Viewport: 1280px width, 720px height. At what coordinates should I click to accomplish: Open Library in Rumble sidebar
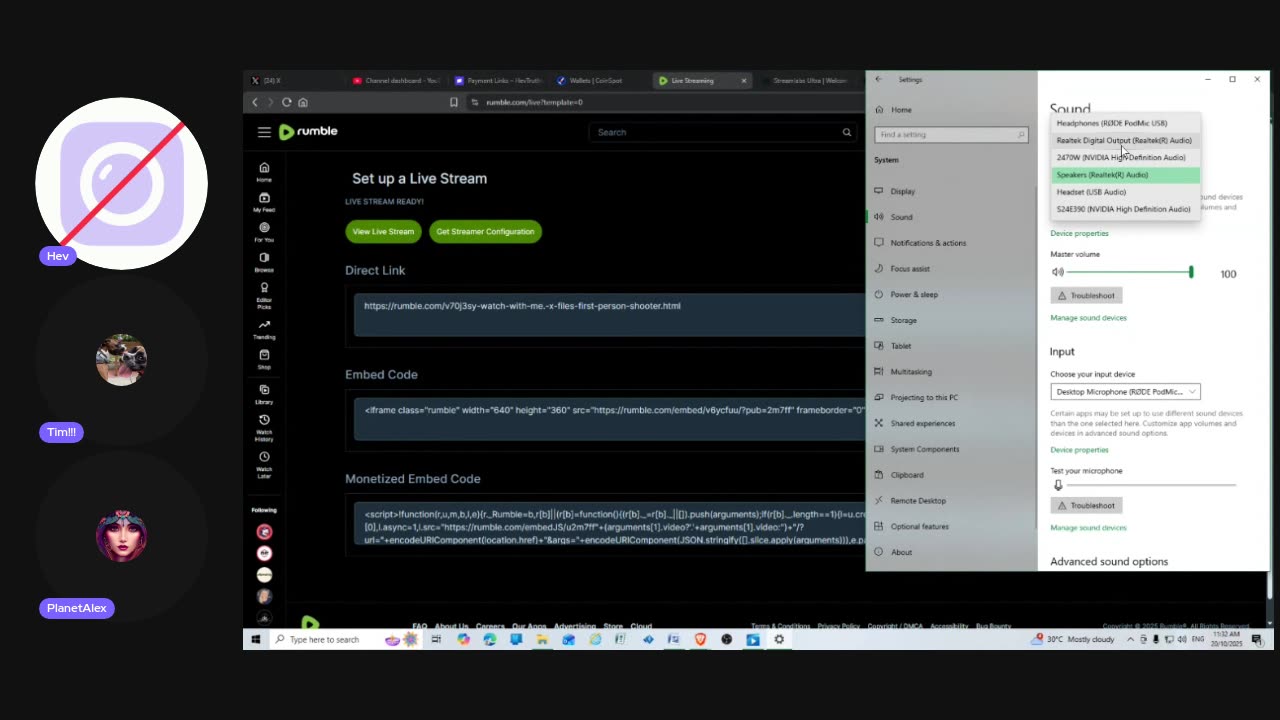[x=264, y=395]
